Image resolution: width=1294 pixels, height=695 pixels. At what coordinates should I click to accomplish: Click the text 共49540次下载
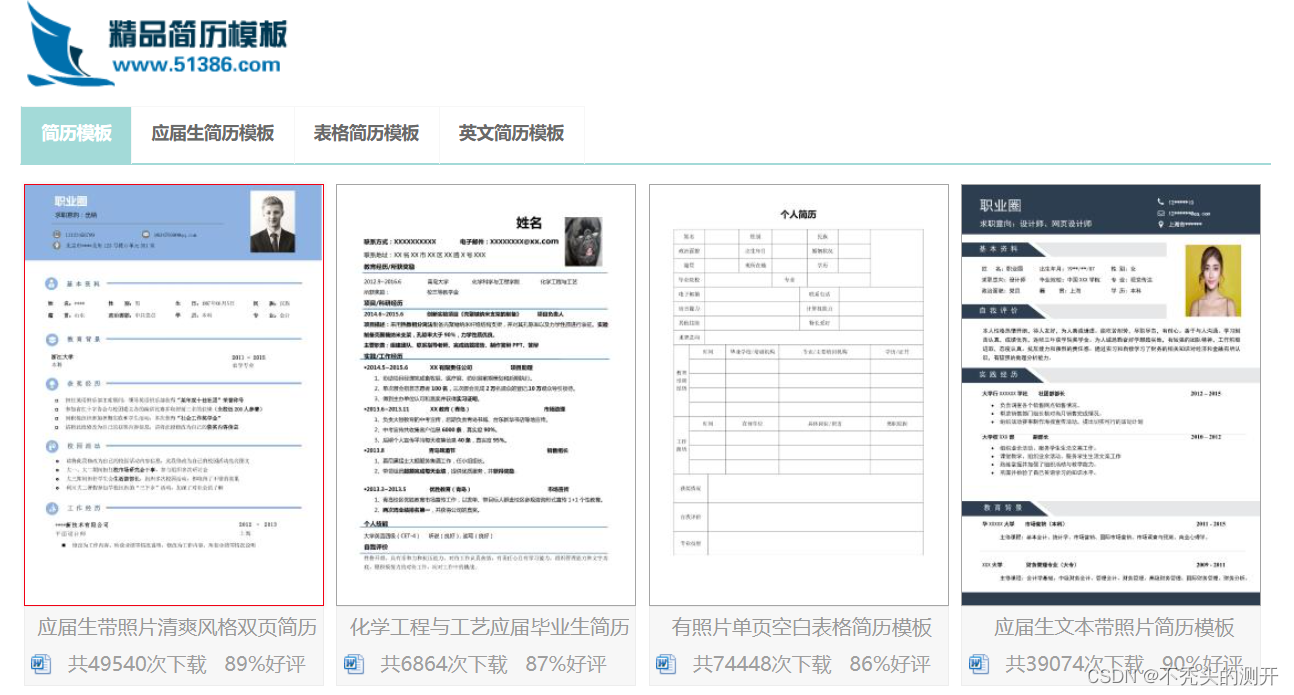[137, 664]
